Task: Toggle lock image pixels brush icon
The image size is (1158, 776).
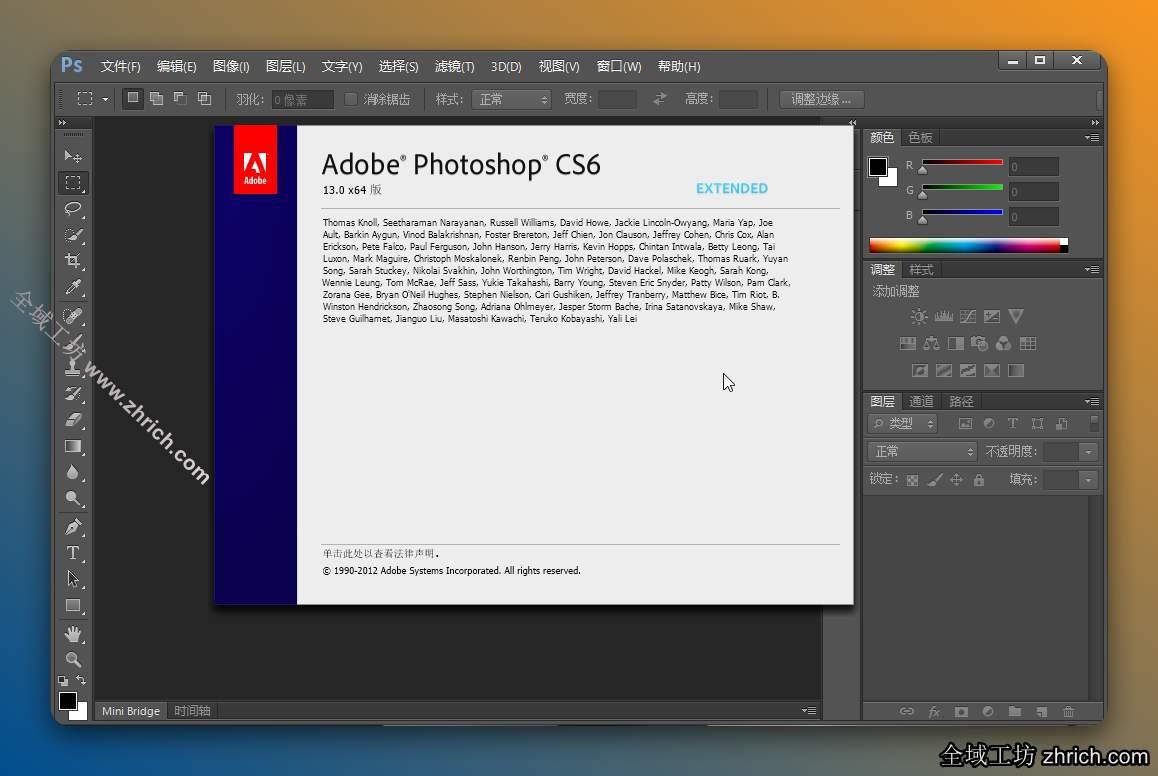Action: (x=935, y=480)
